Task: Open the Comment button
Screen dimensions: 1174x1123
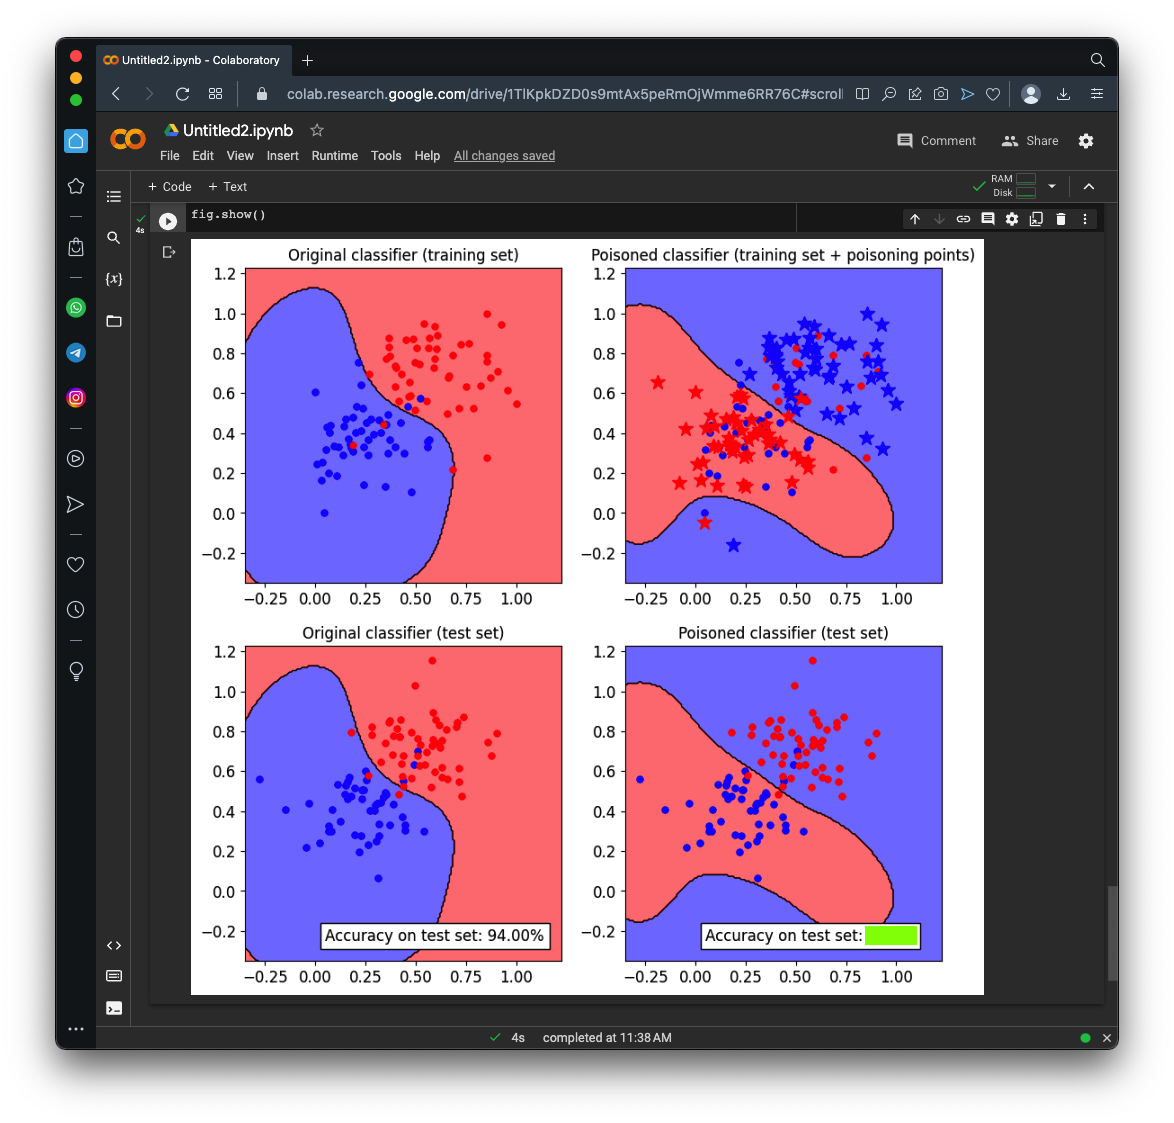Action: click(937, 141)
